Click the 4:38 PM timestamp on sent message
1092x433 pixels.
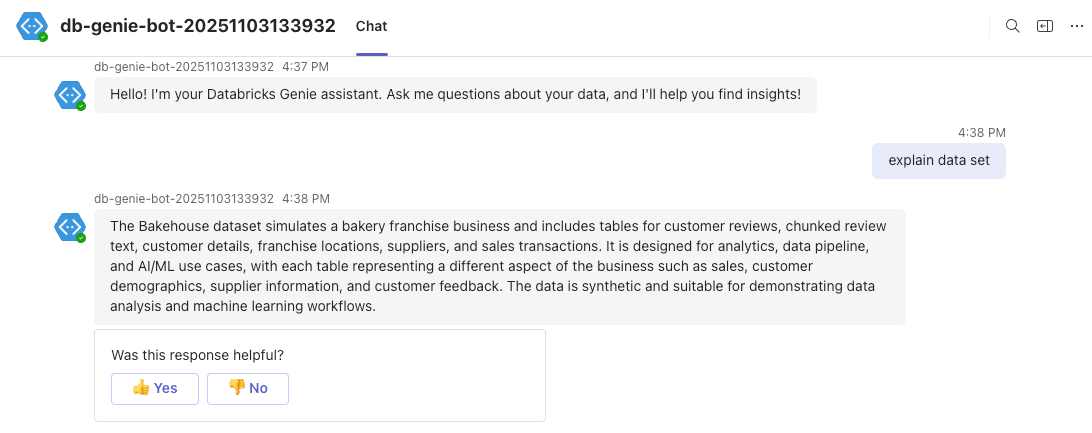pos(981,132)
